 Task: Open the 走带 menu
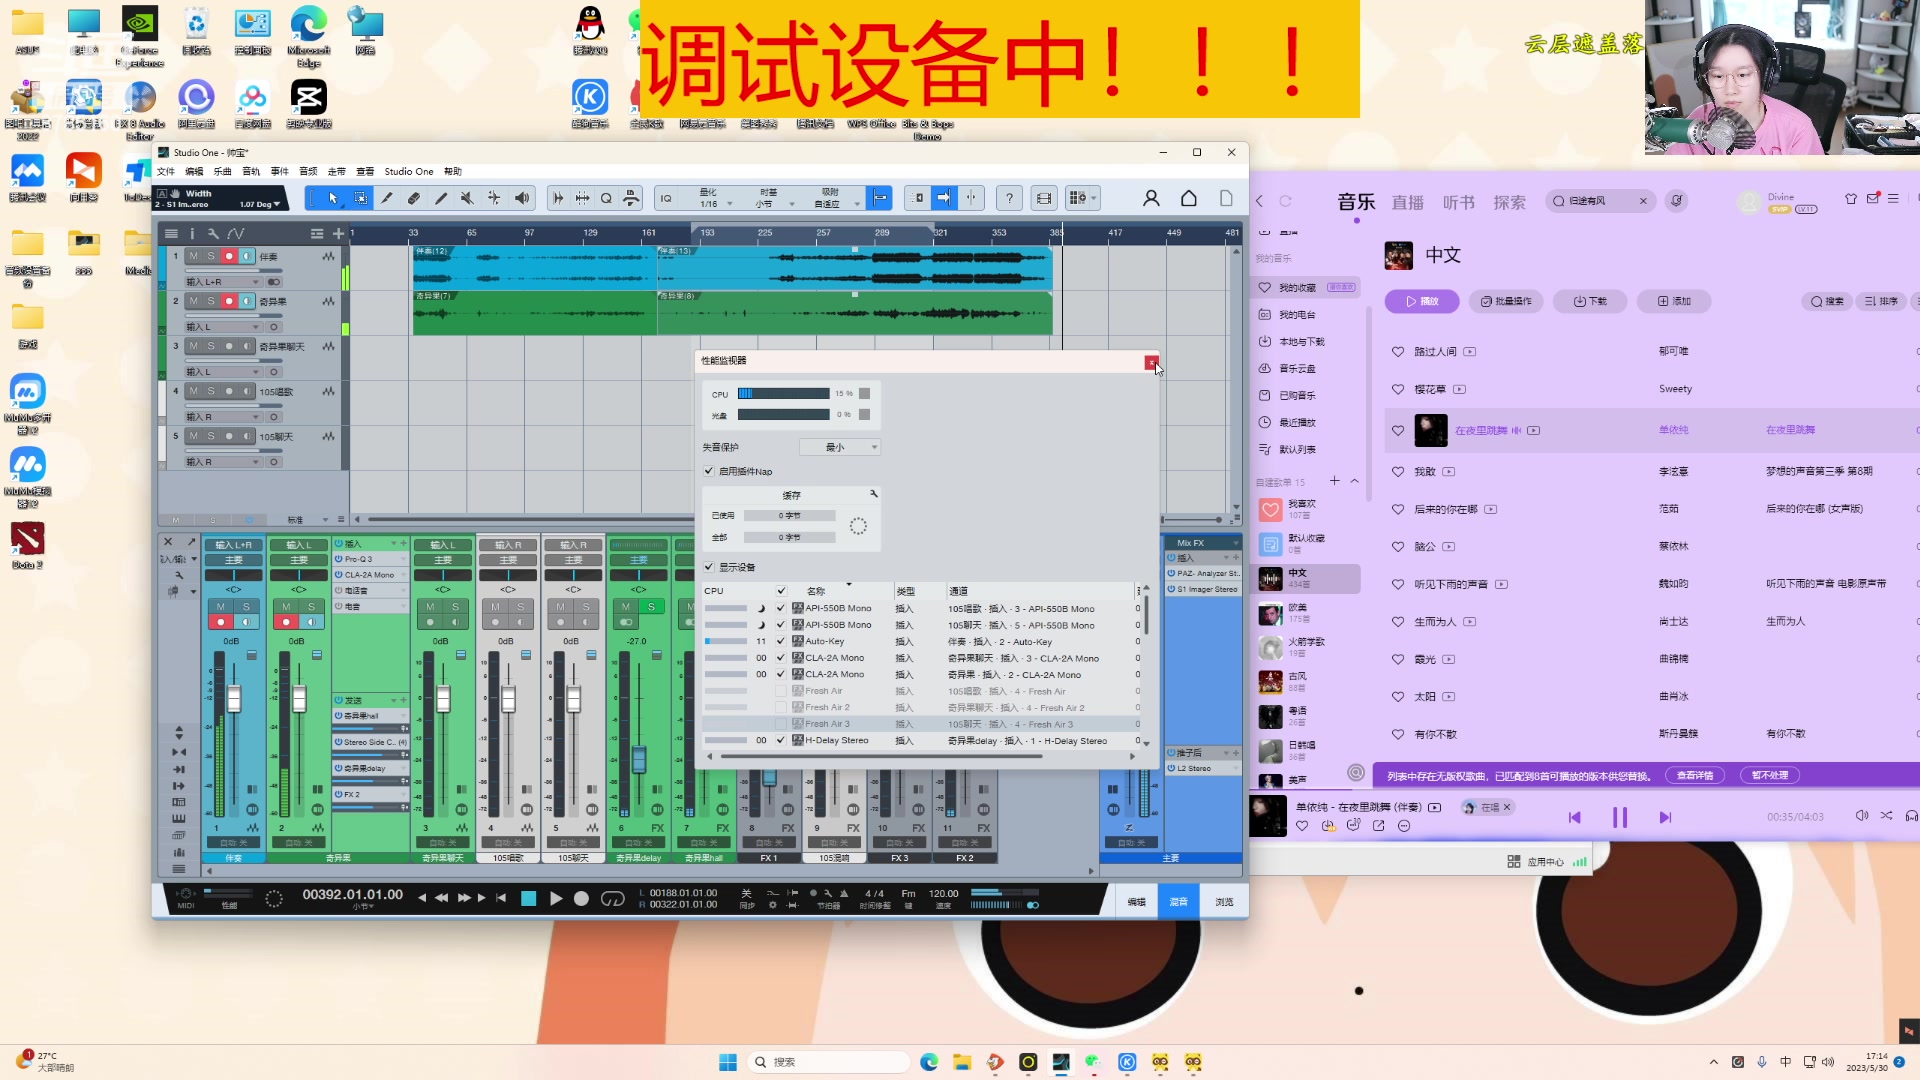point(337,172)
